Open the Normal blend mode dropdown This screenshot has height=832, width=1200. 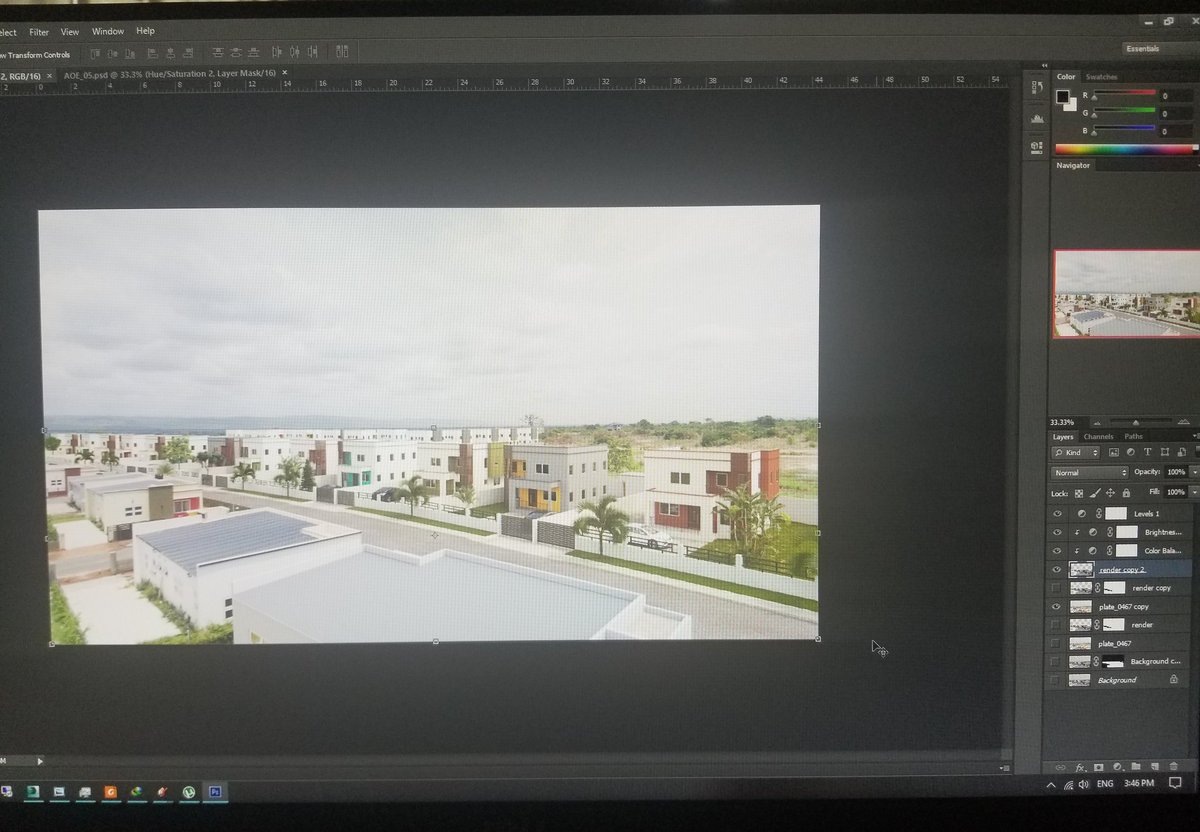[x=1089, y=472]
